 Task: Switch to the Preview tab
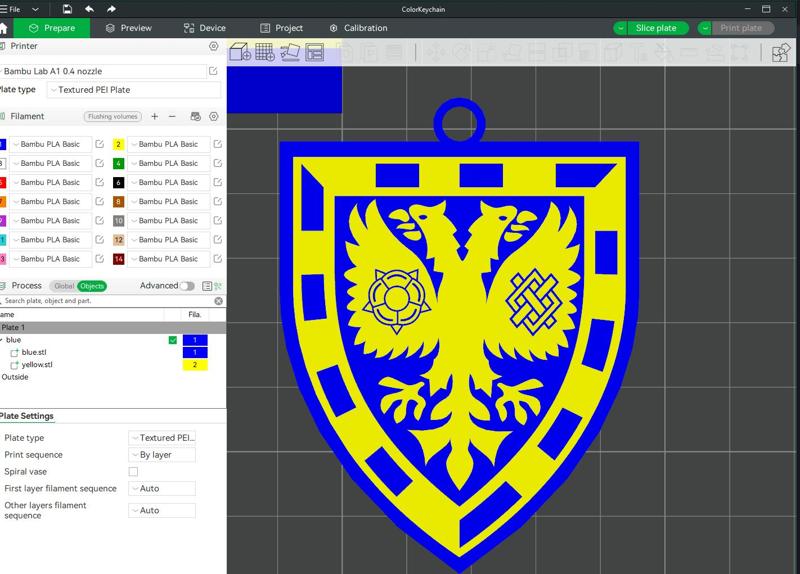pos(129,28)
